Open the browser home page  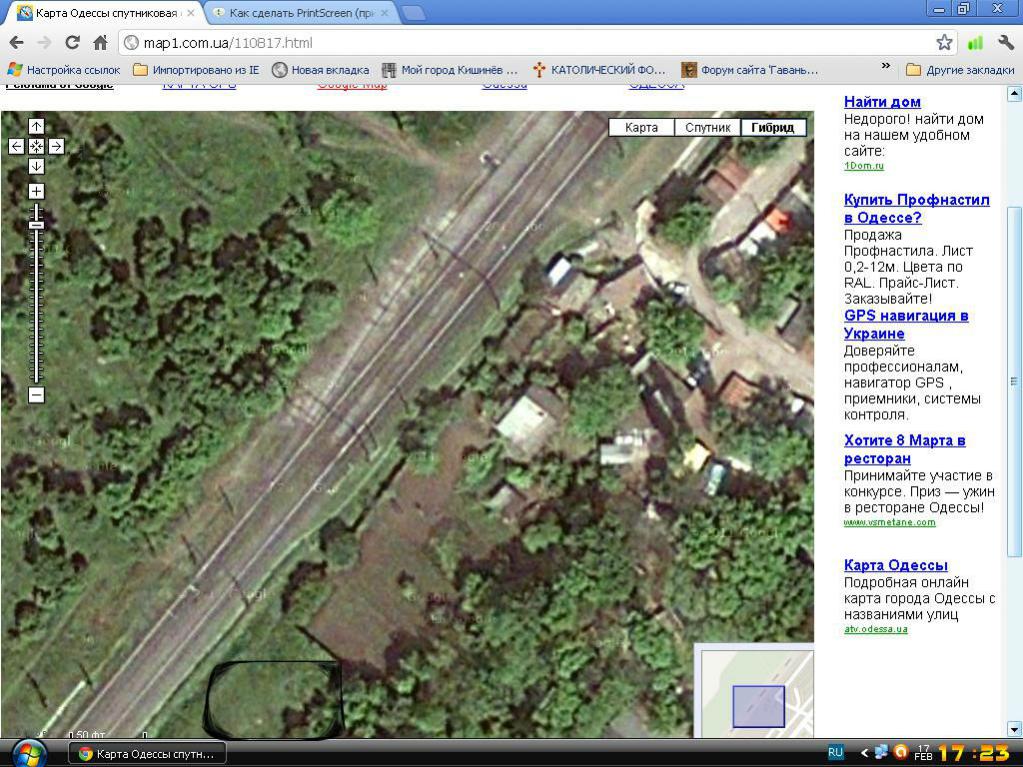(x=100, y=43)
